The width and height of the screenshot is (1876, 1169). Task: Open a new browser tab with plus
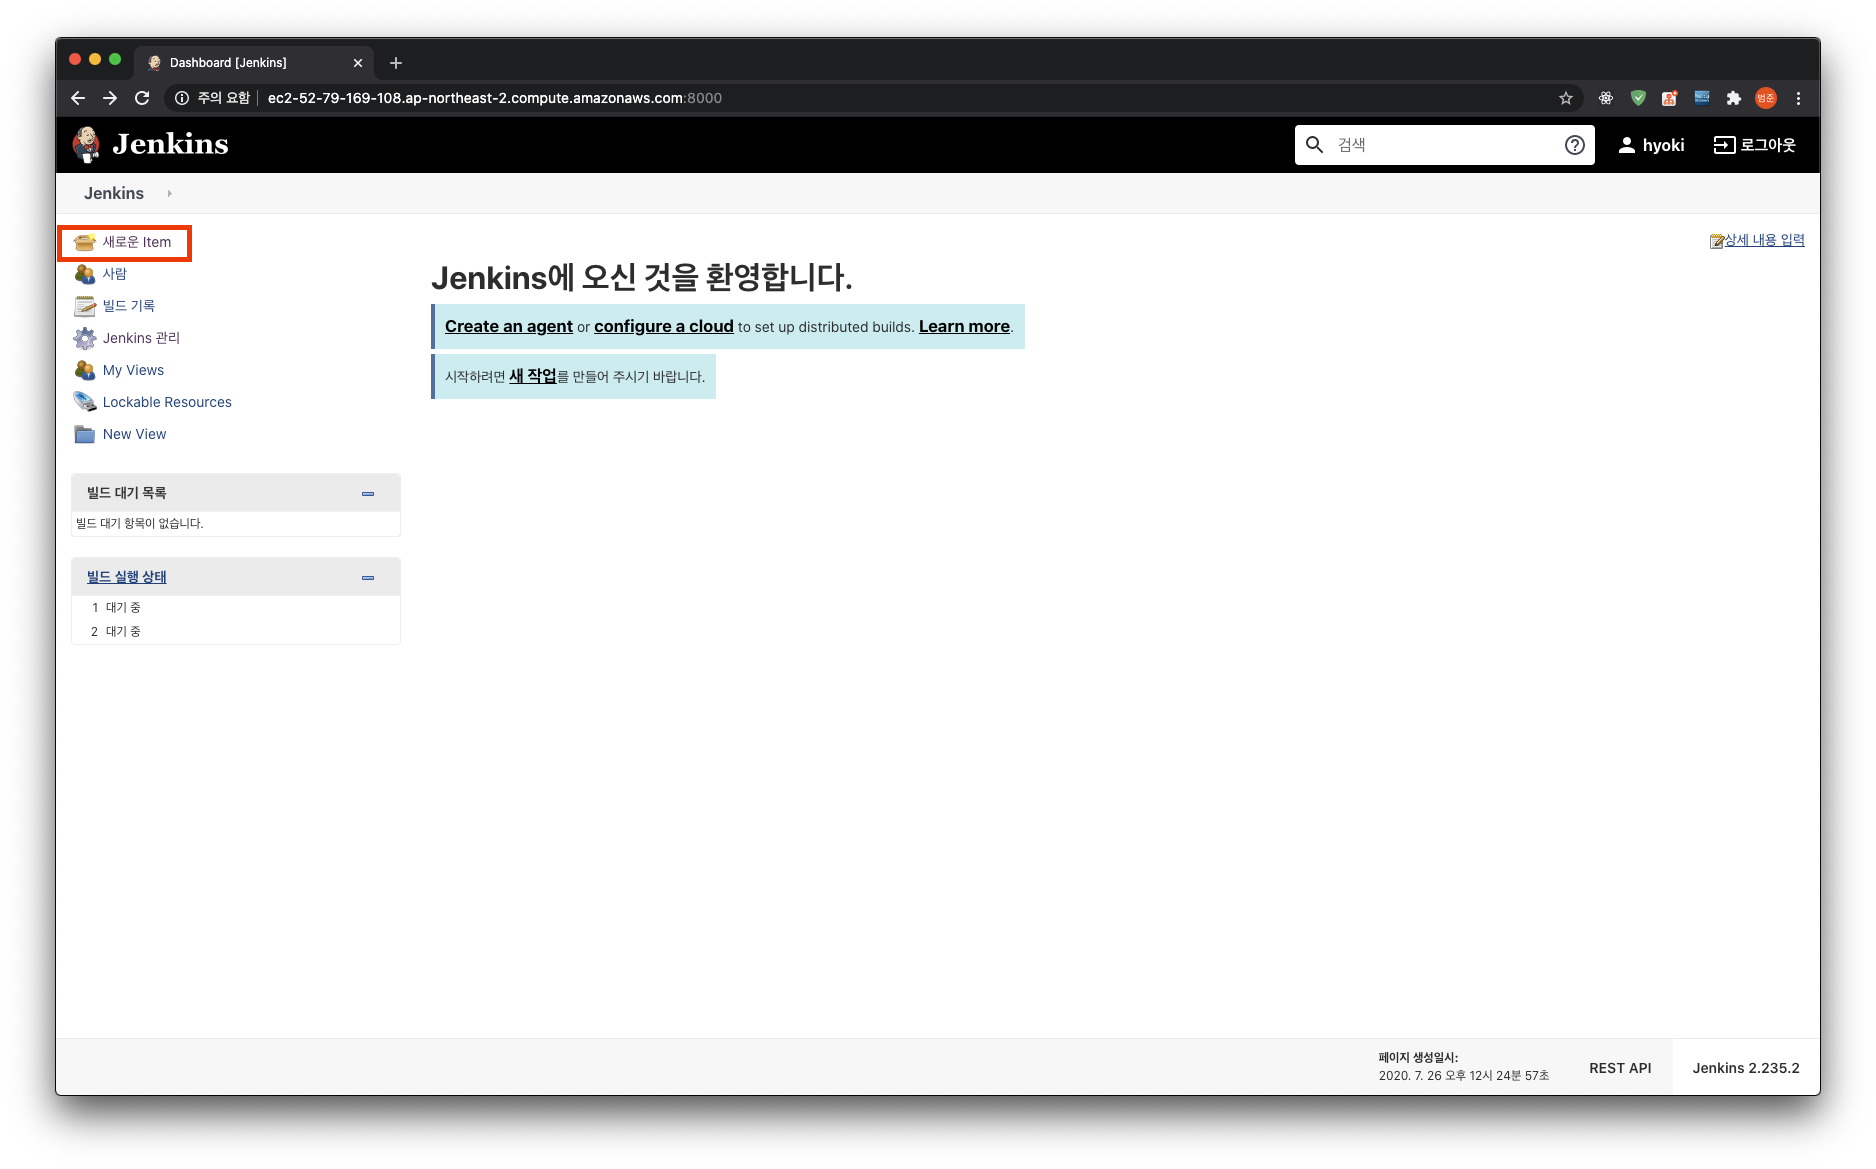(x=396, y=63)
